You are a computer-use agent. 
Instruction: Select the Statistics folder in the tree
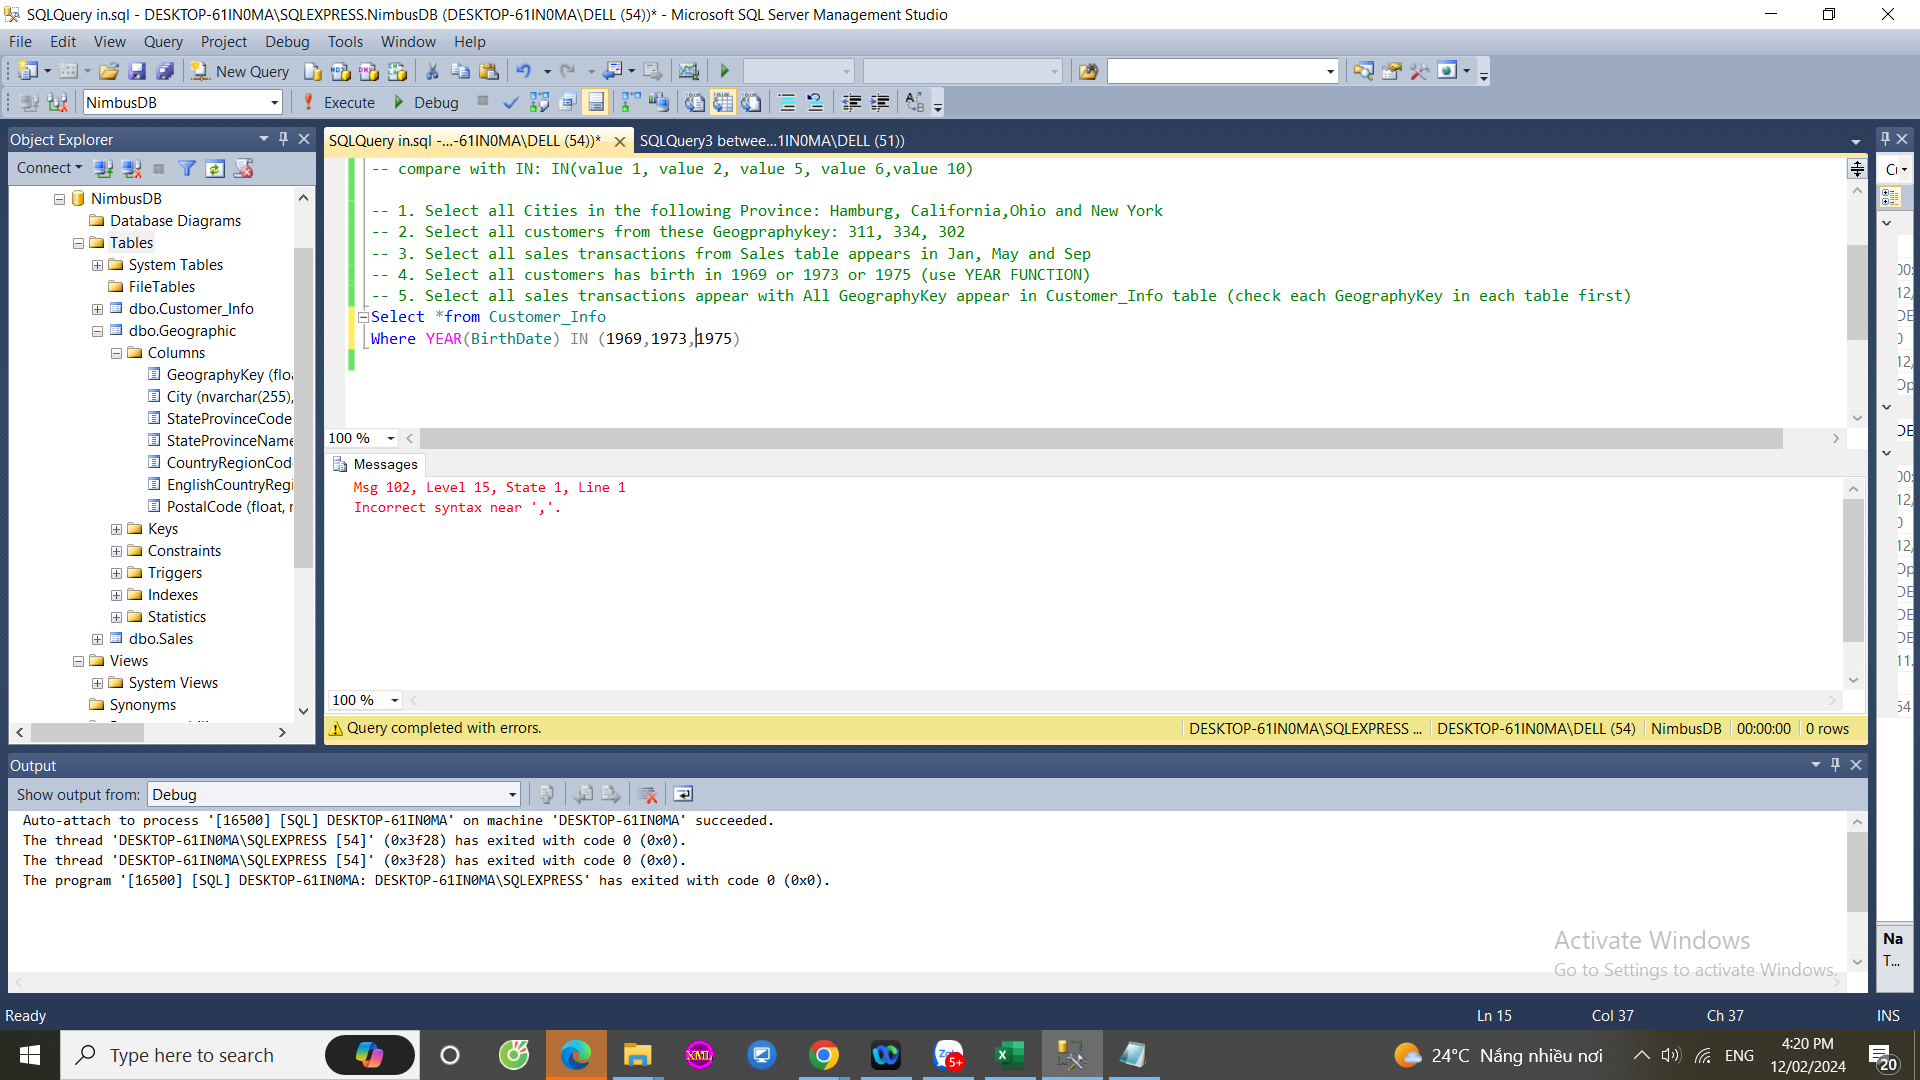click(176, 617)
